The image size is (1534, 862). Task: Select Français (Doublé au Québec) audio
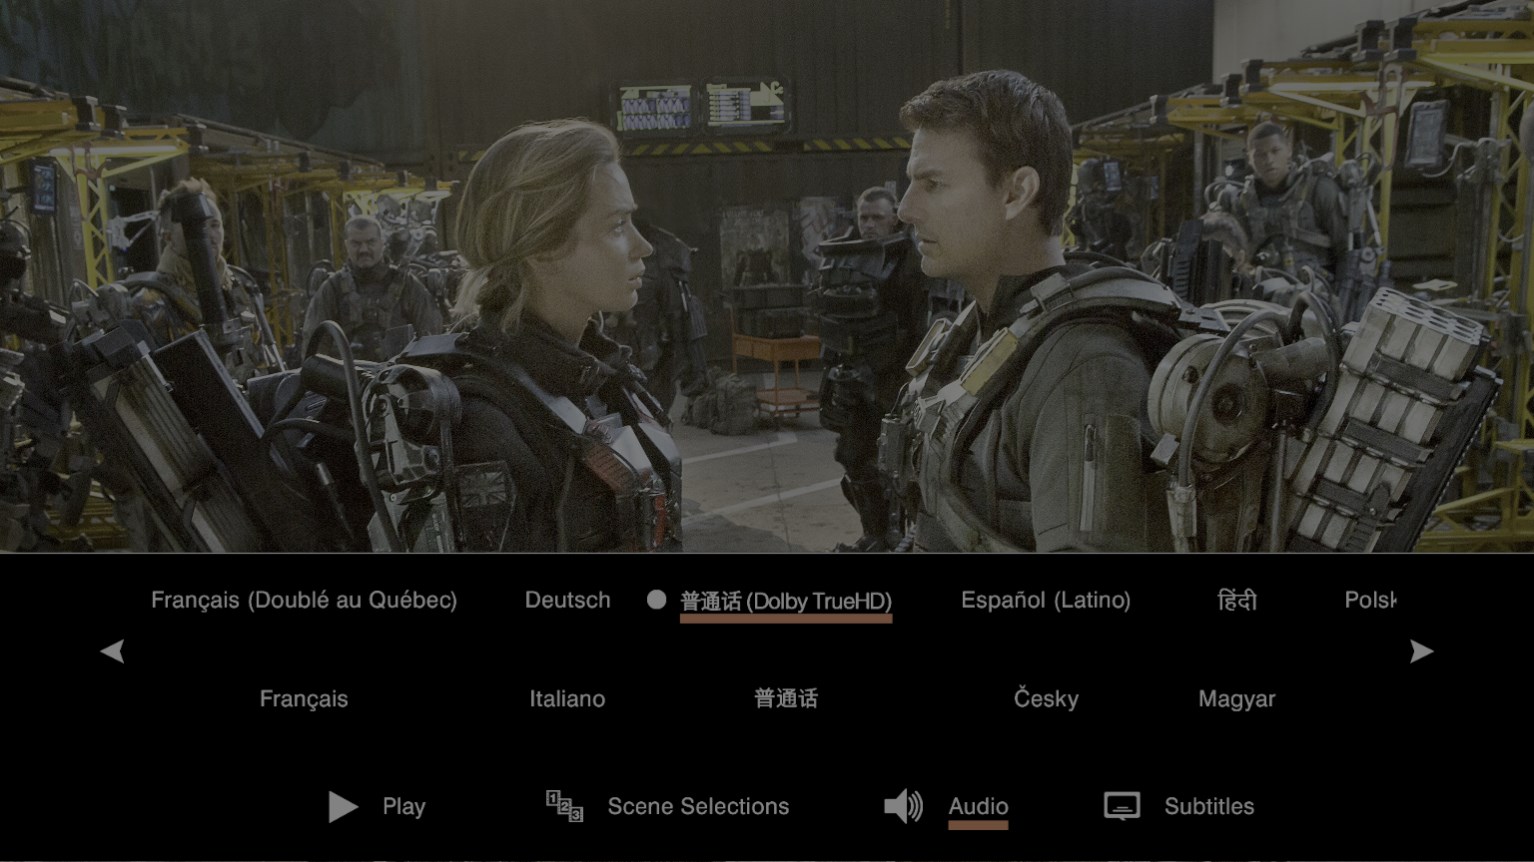coord(304,600)
